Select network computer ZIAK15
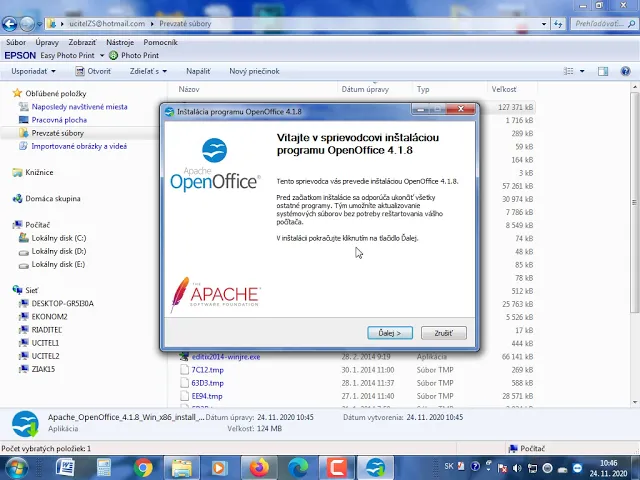 pyautogui.click(x=43, y=369)
